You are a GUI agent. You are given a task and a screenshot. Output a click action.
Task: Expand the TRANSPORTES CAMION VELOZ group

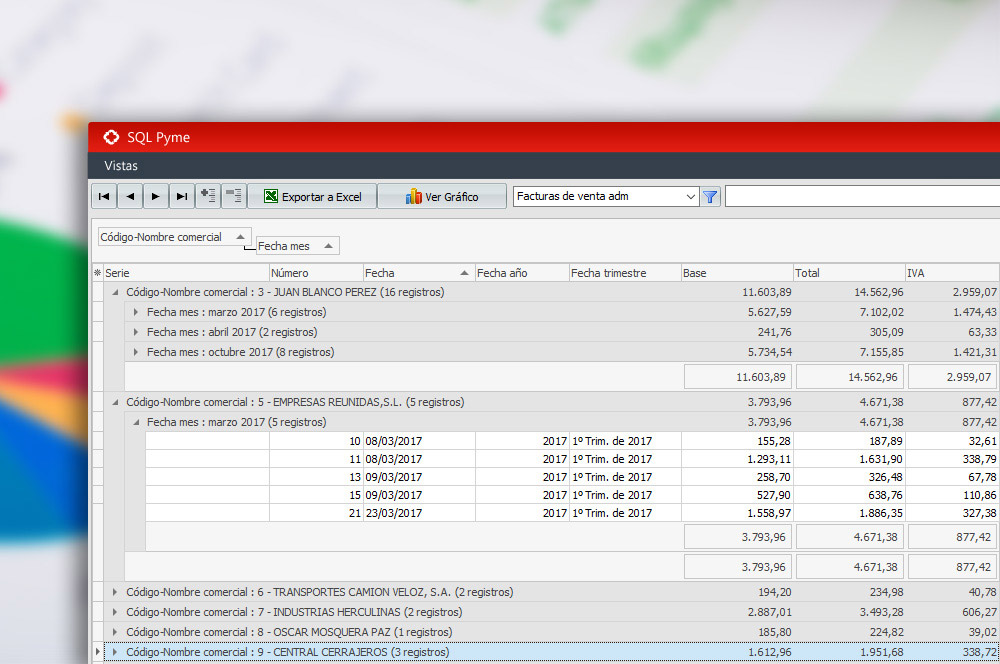pos(115,592)
